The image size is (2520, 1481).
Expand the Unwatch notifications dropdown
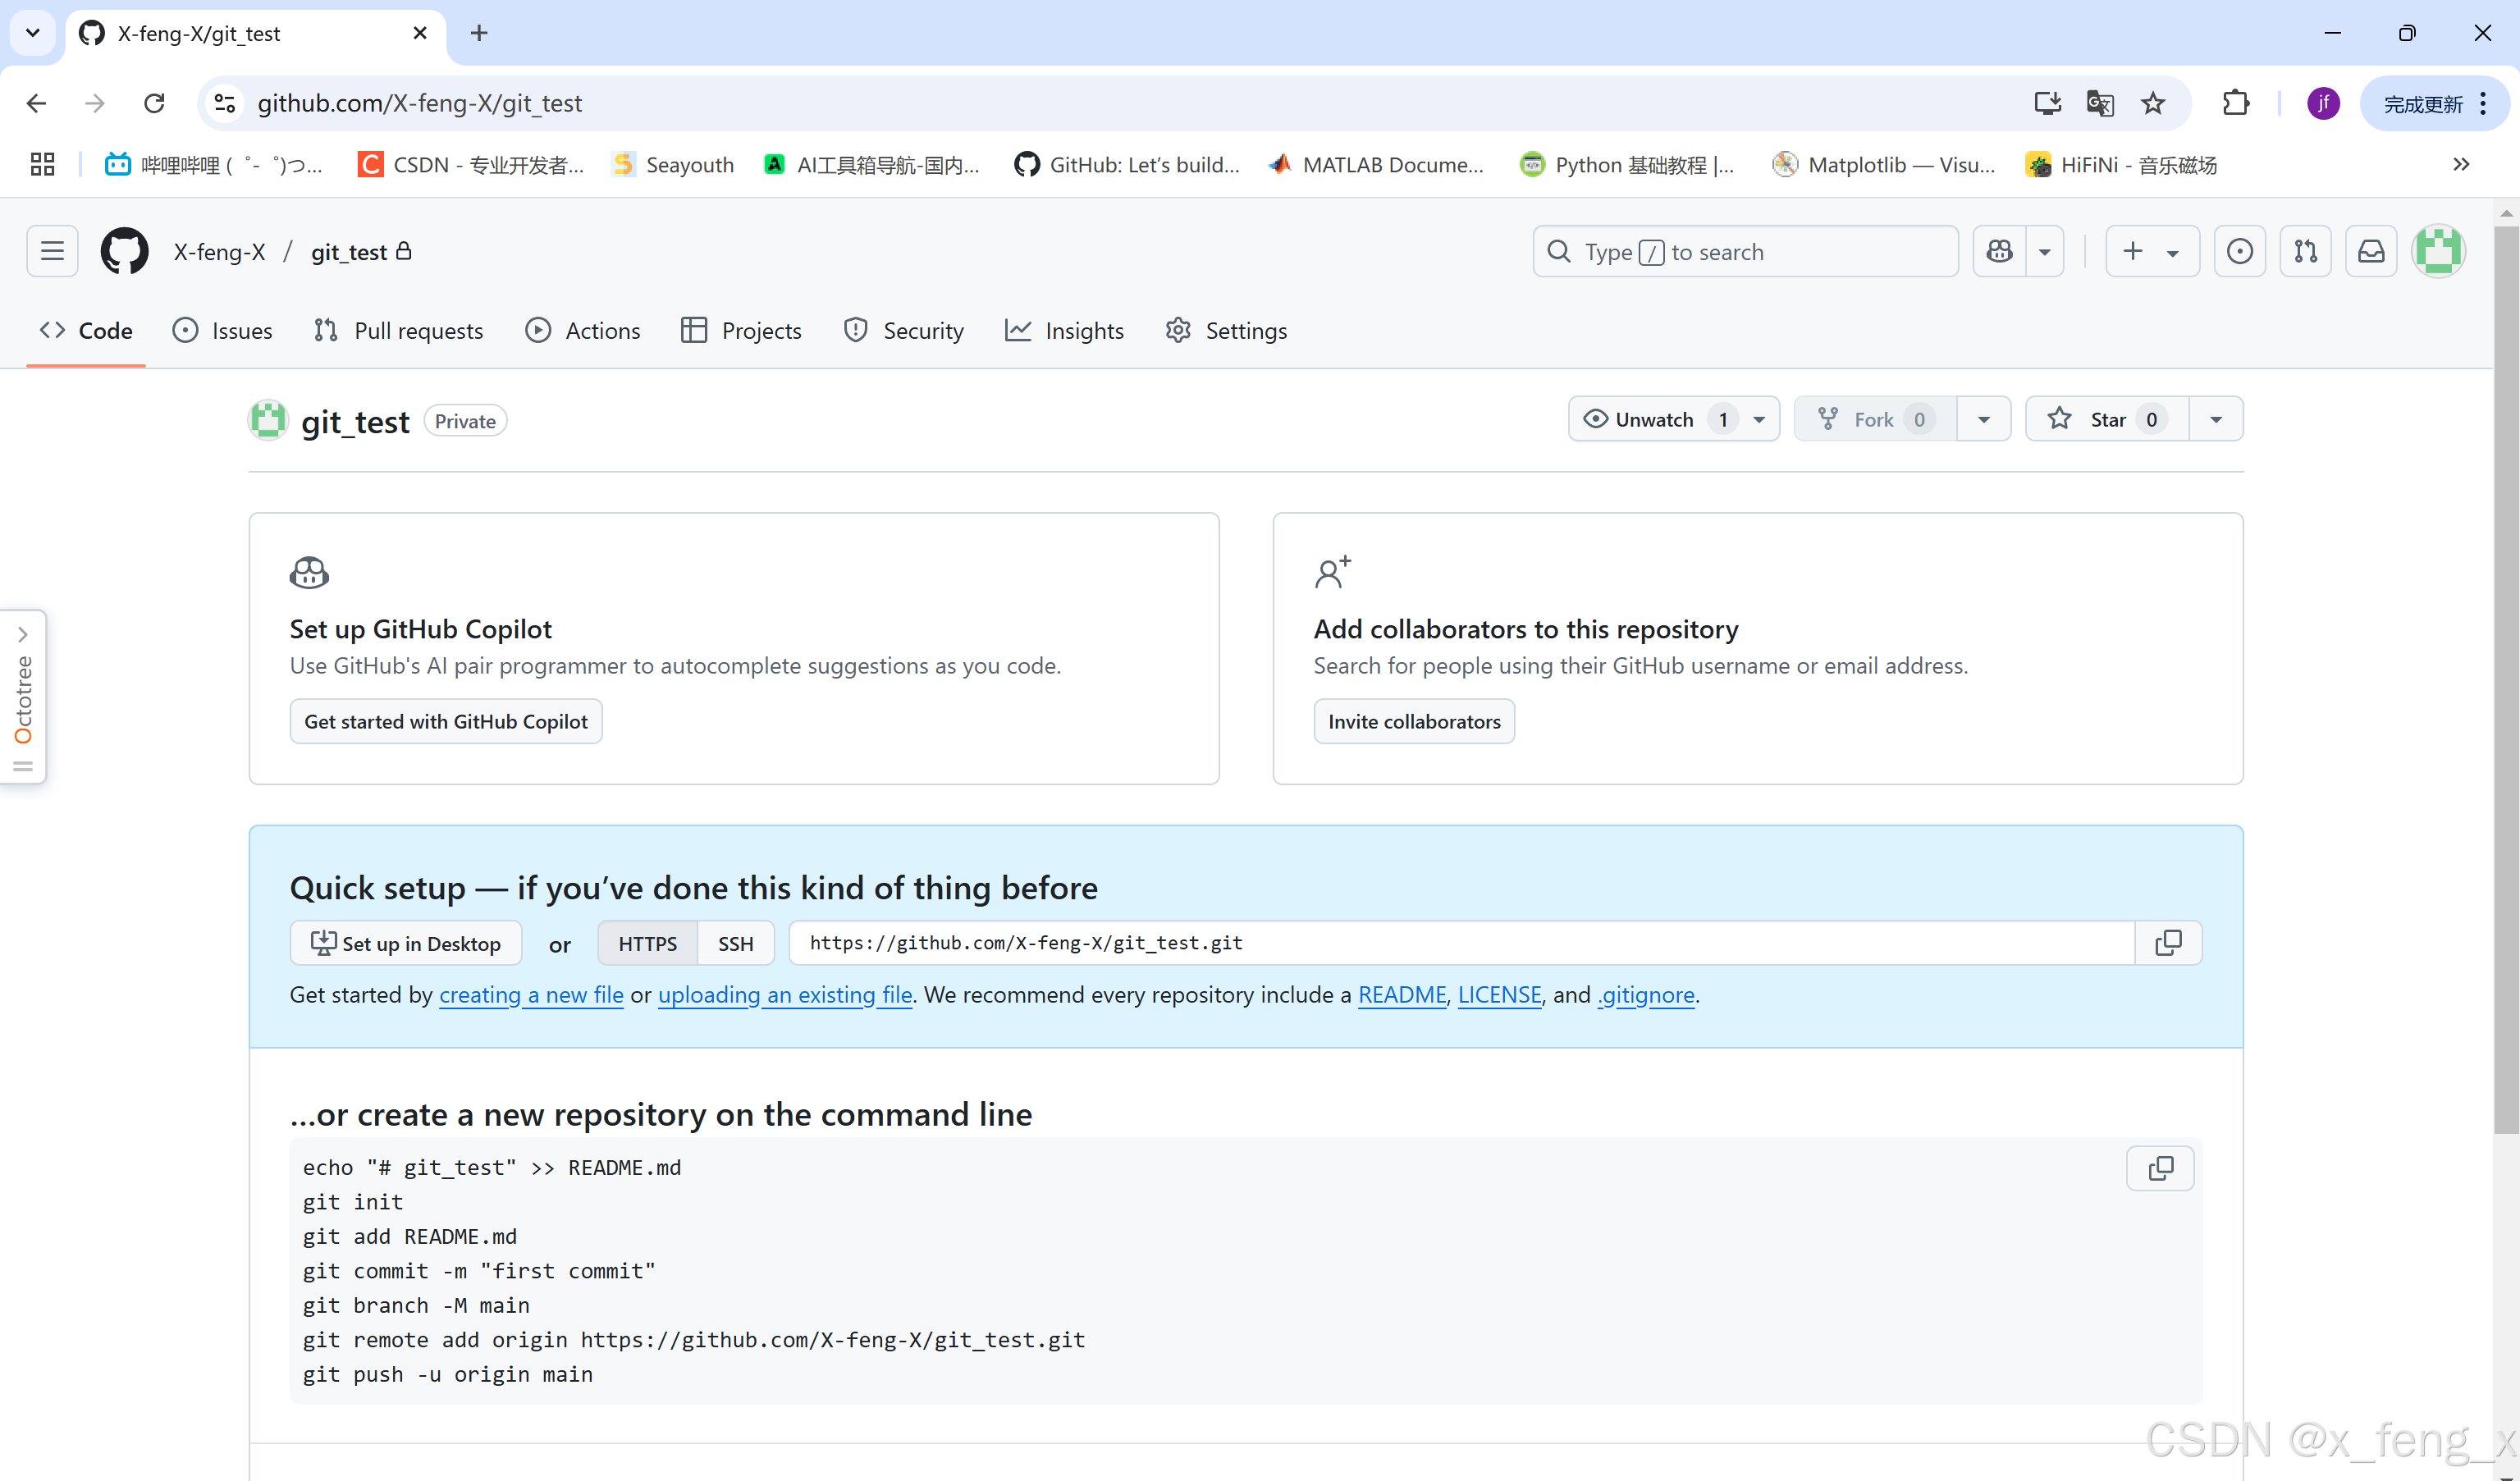click(1759, 419)
